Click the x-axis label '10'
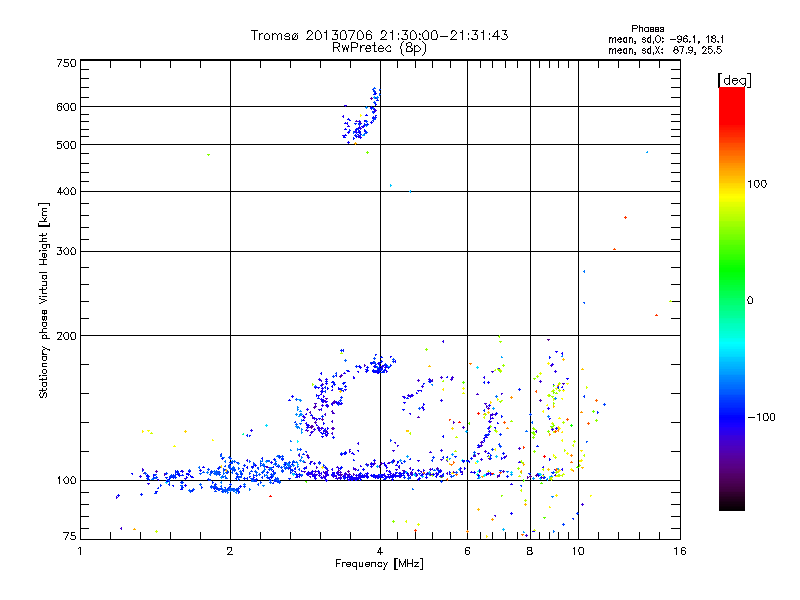 pos(578,551)
